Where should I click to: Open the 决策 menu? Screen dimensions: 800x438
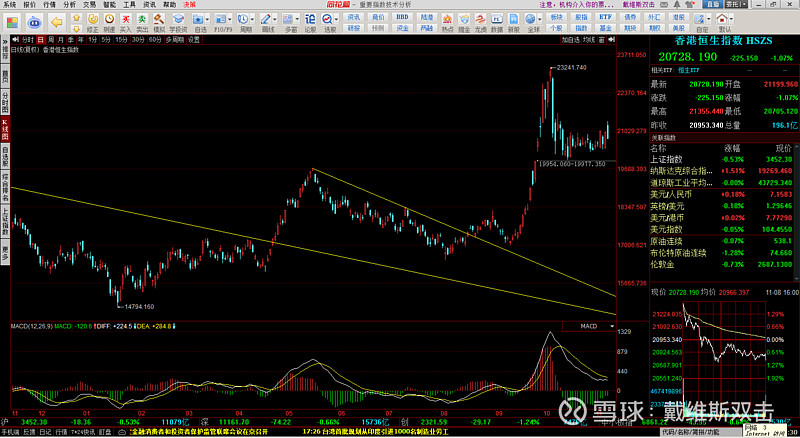click(x=189, y=5)
